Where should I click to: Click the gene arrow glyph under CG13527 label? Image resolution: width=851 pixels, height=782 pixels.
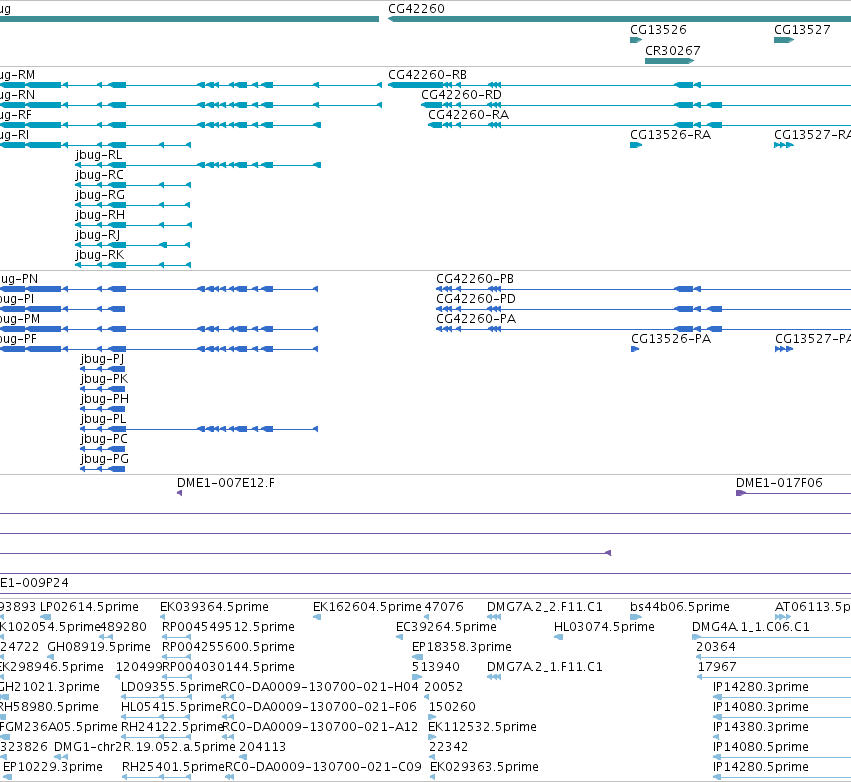pos(784,40)
